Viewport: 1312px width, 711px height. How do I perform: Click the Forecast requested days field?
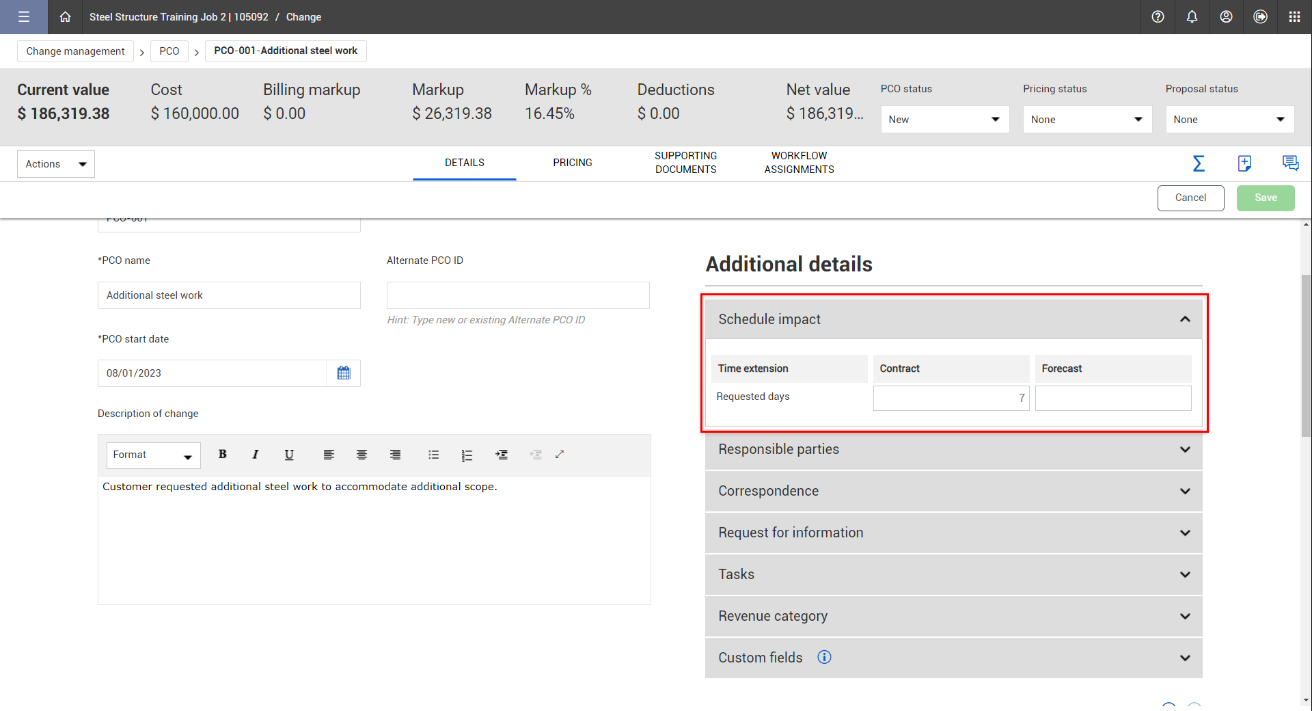pyautogui.click(x=1113, y=398)
